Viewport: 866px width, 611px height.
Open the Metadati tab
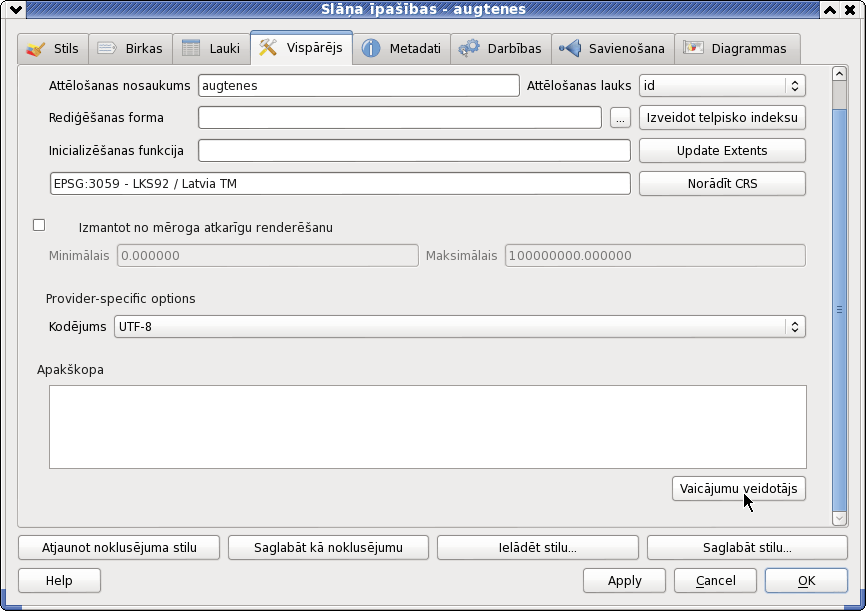(x=402, y=49)
